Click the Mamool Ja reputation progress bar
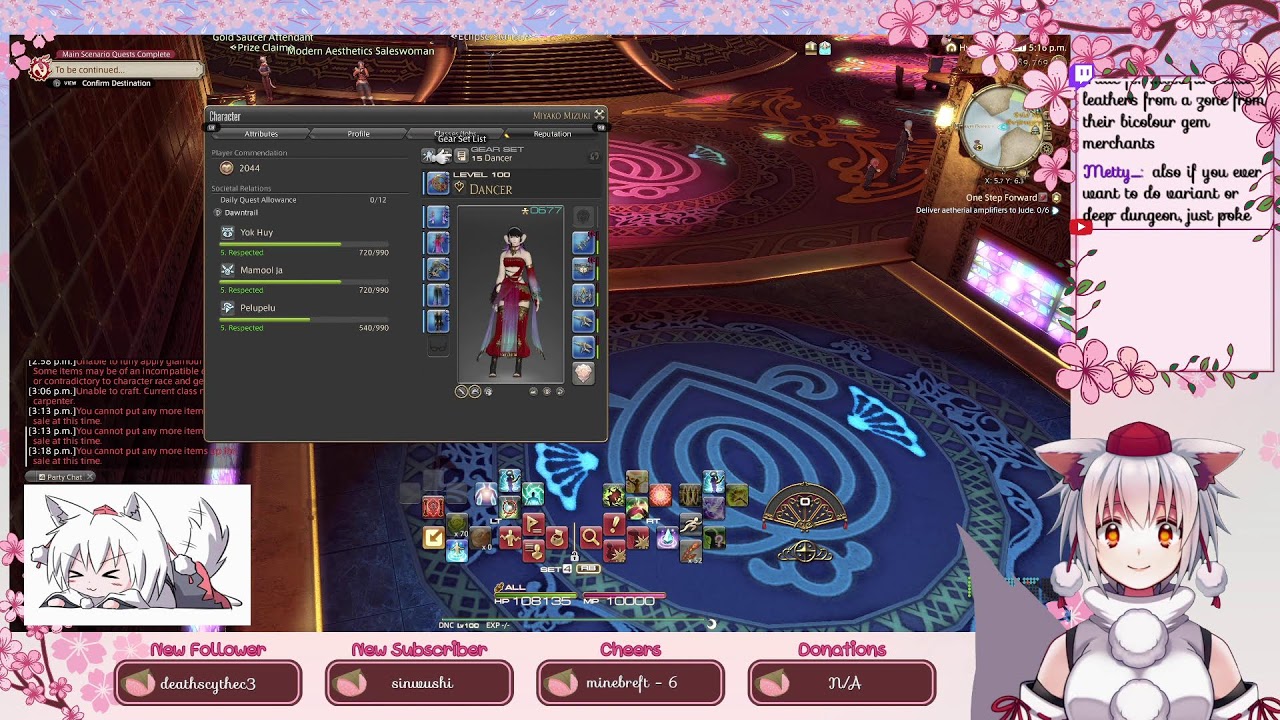Viewport: 1280px width, 720px height. coord(304,282)
